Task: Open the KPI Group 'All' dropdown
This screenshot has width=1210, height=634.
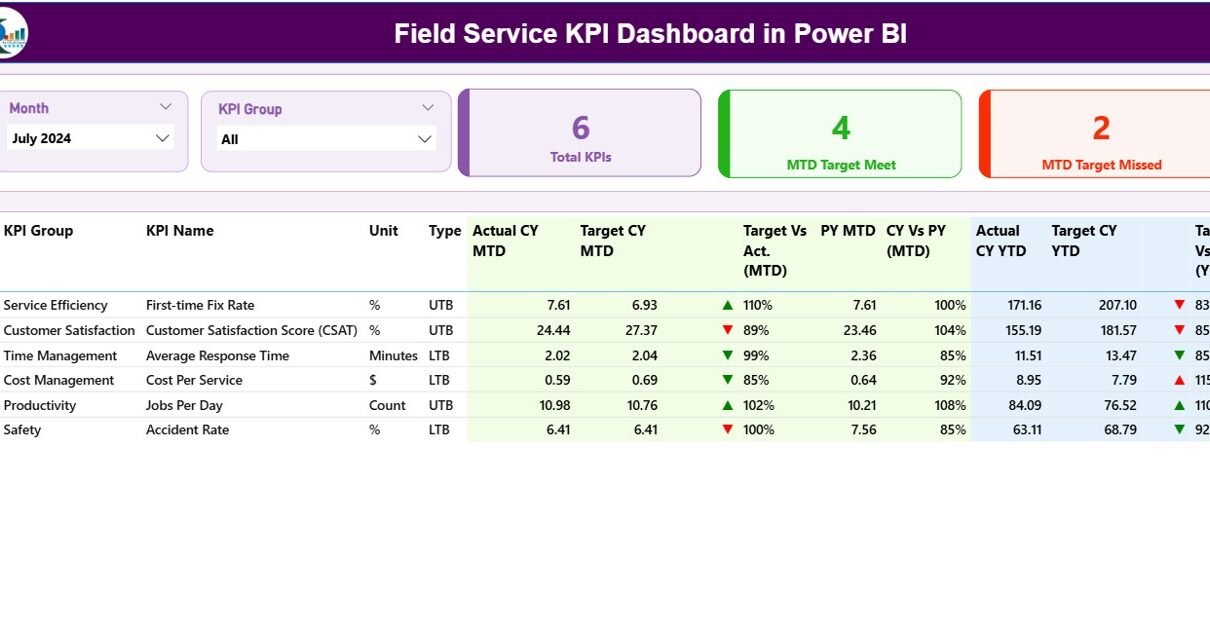Action: tap(424, 139)
